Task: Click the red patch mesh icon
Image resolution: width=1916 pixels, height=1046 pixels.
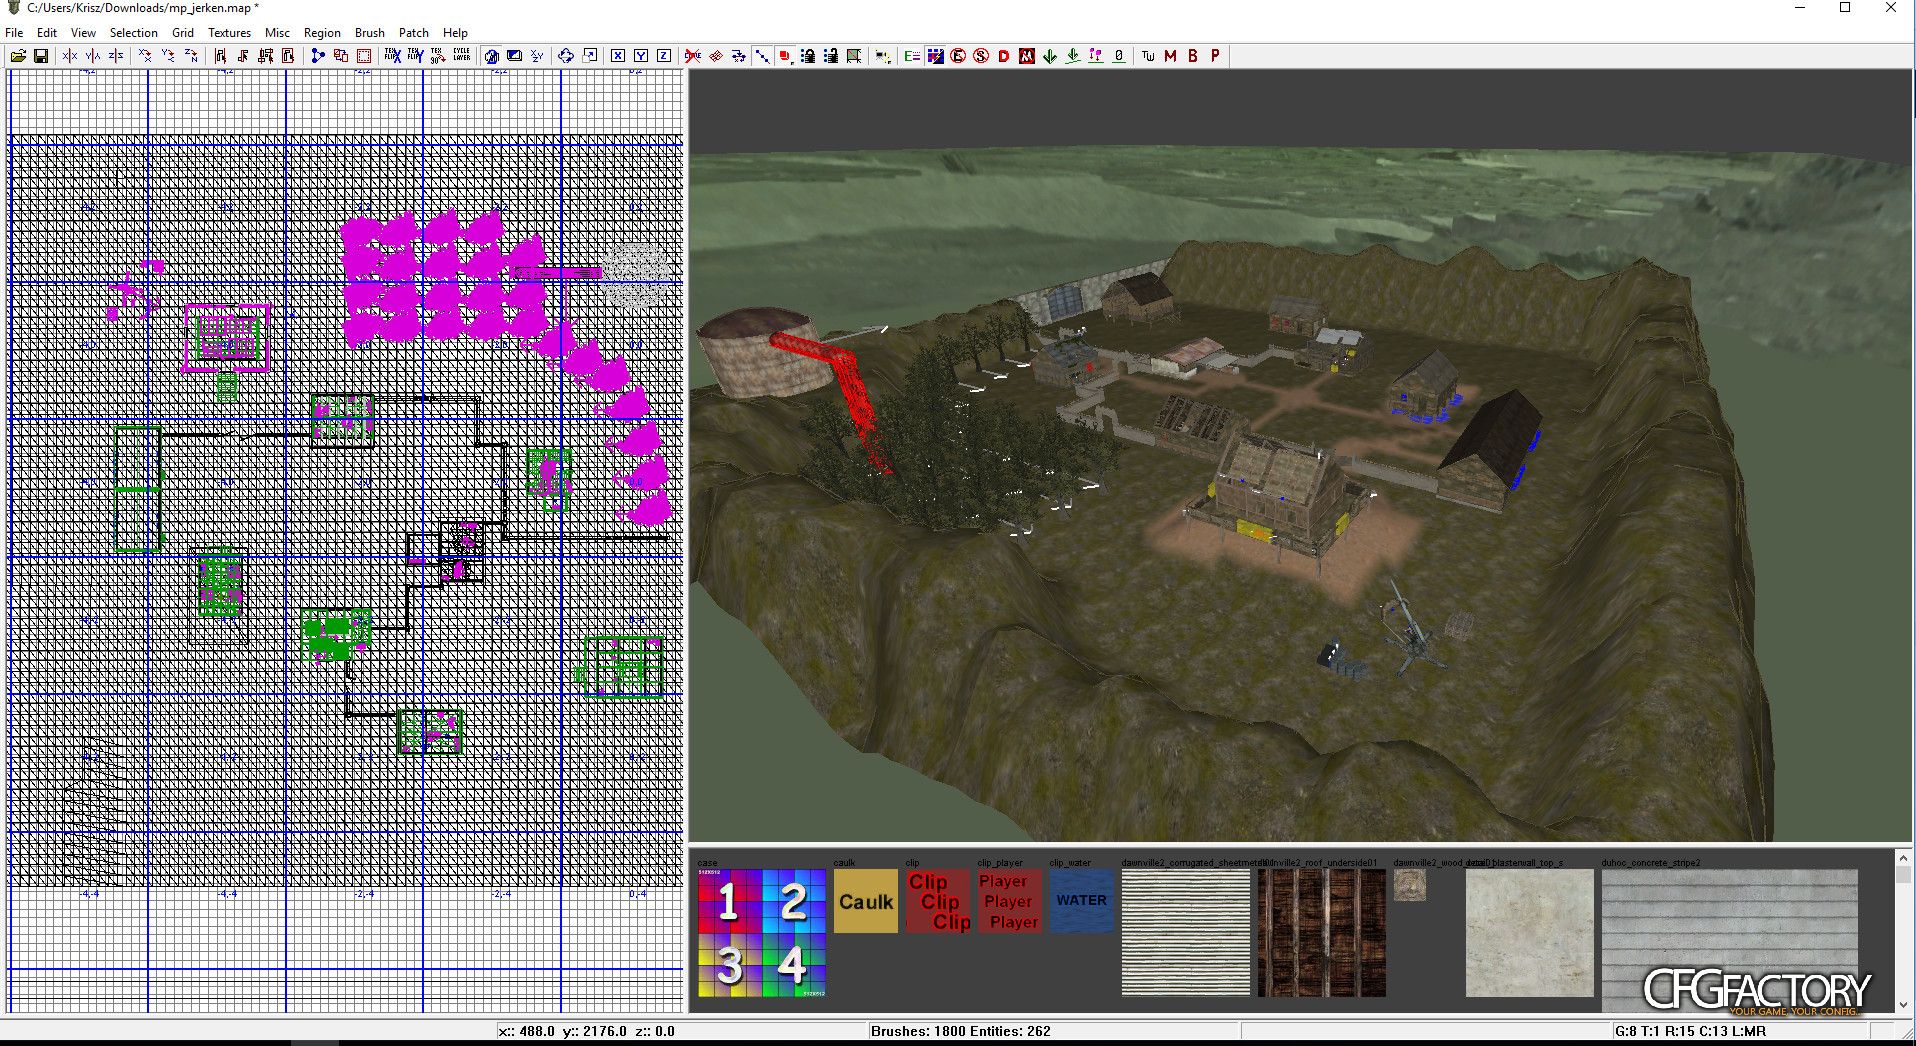Action: click(716, 56)
